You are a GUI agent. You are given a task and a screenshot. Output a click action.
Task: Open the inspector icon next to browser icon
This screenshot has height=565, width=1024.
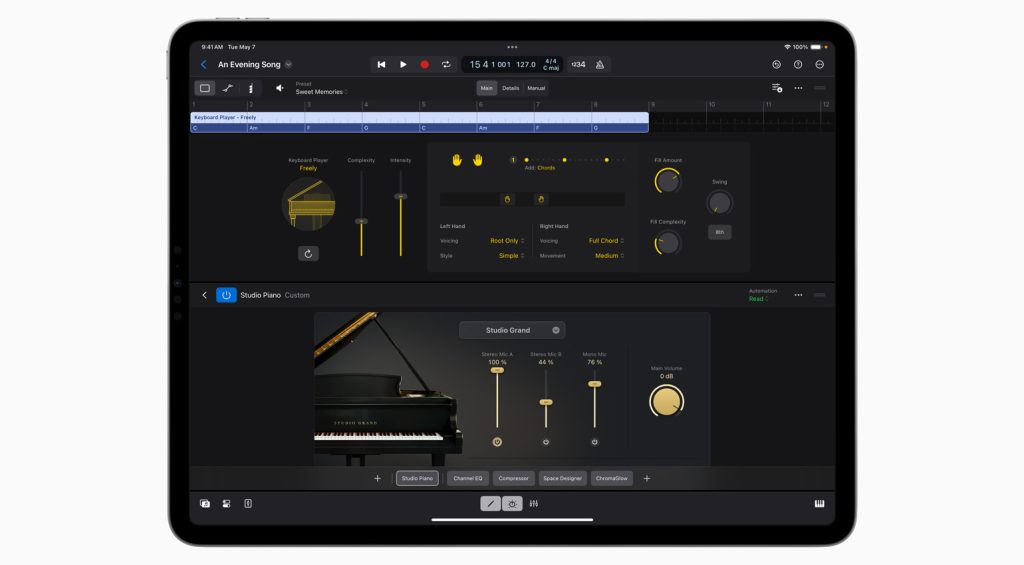[x=226, y=504]
